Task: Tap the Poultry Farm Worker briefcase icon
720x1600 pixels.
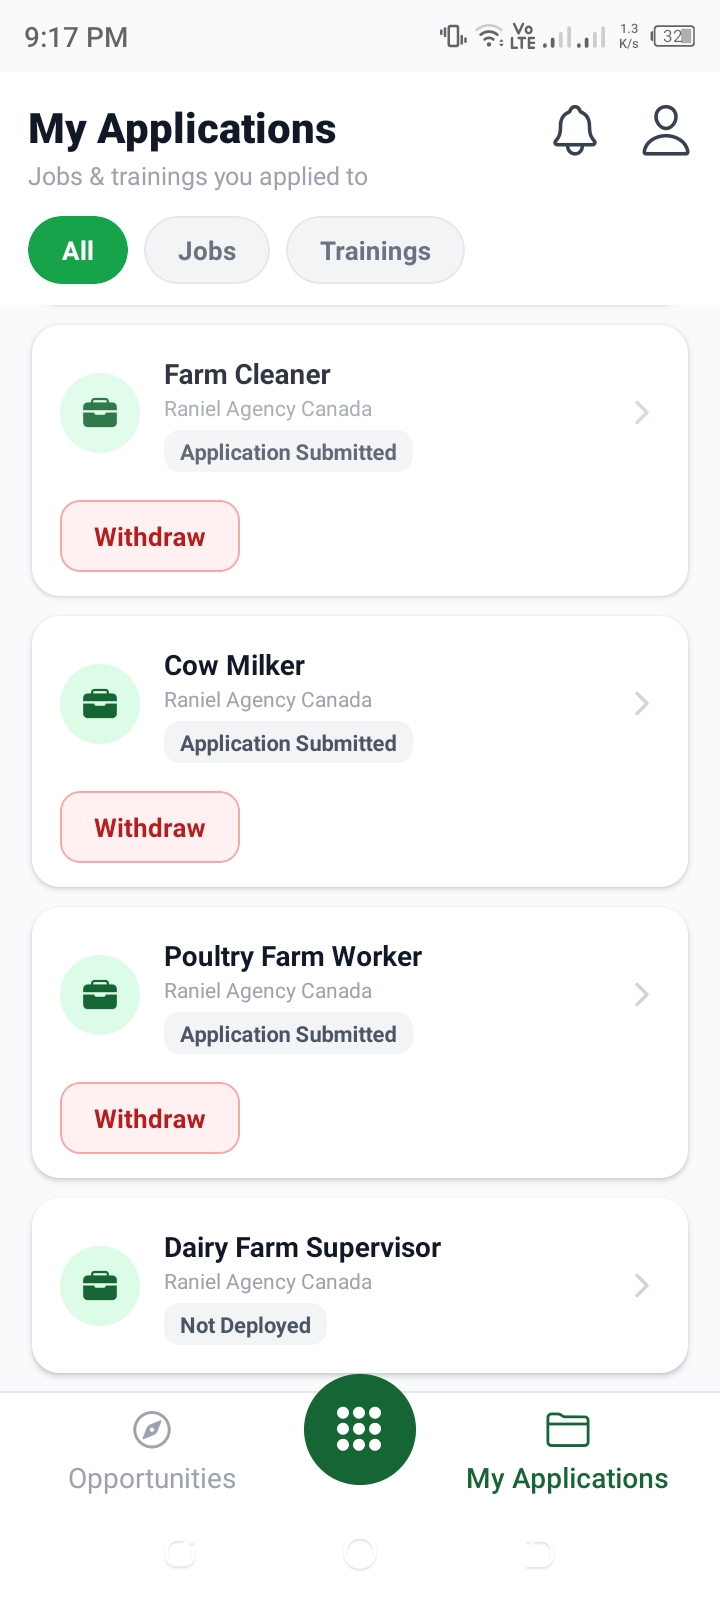Action: (100, 995)
